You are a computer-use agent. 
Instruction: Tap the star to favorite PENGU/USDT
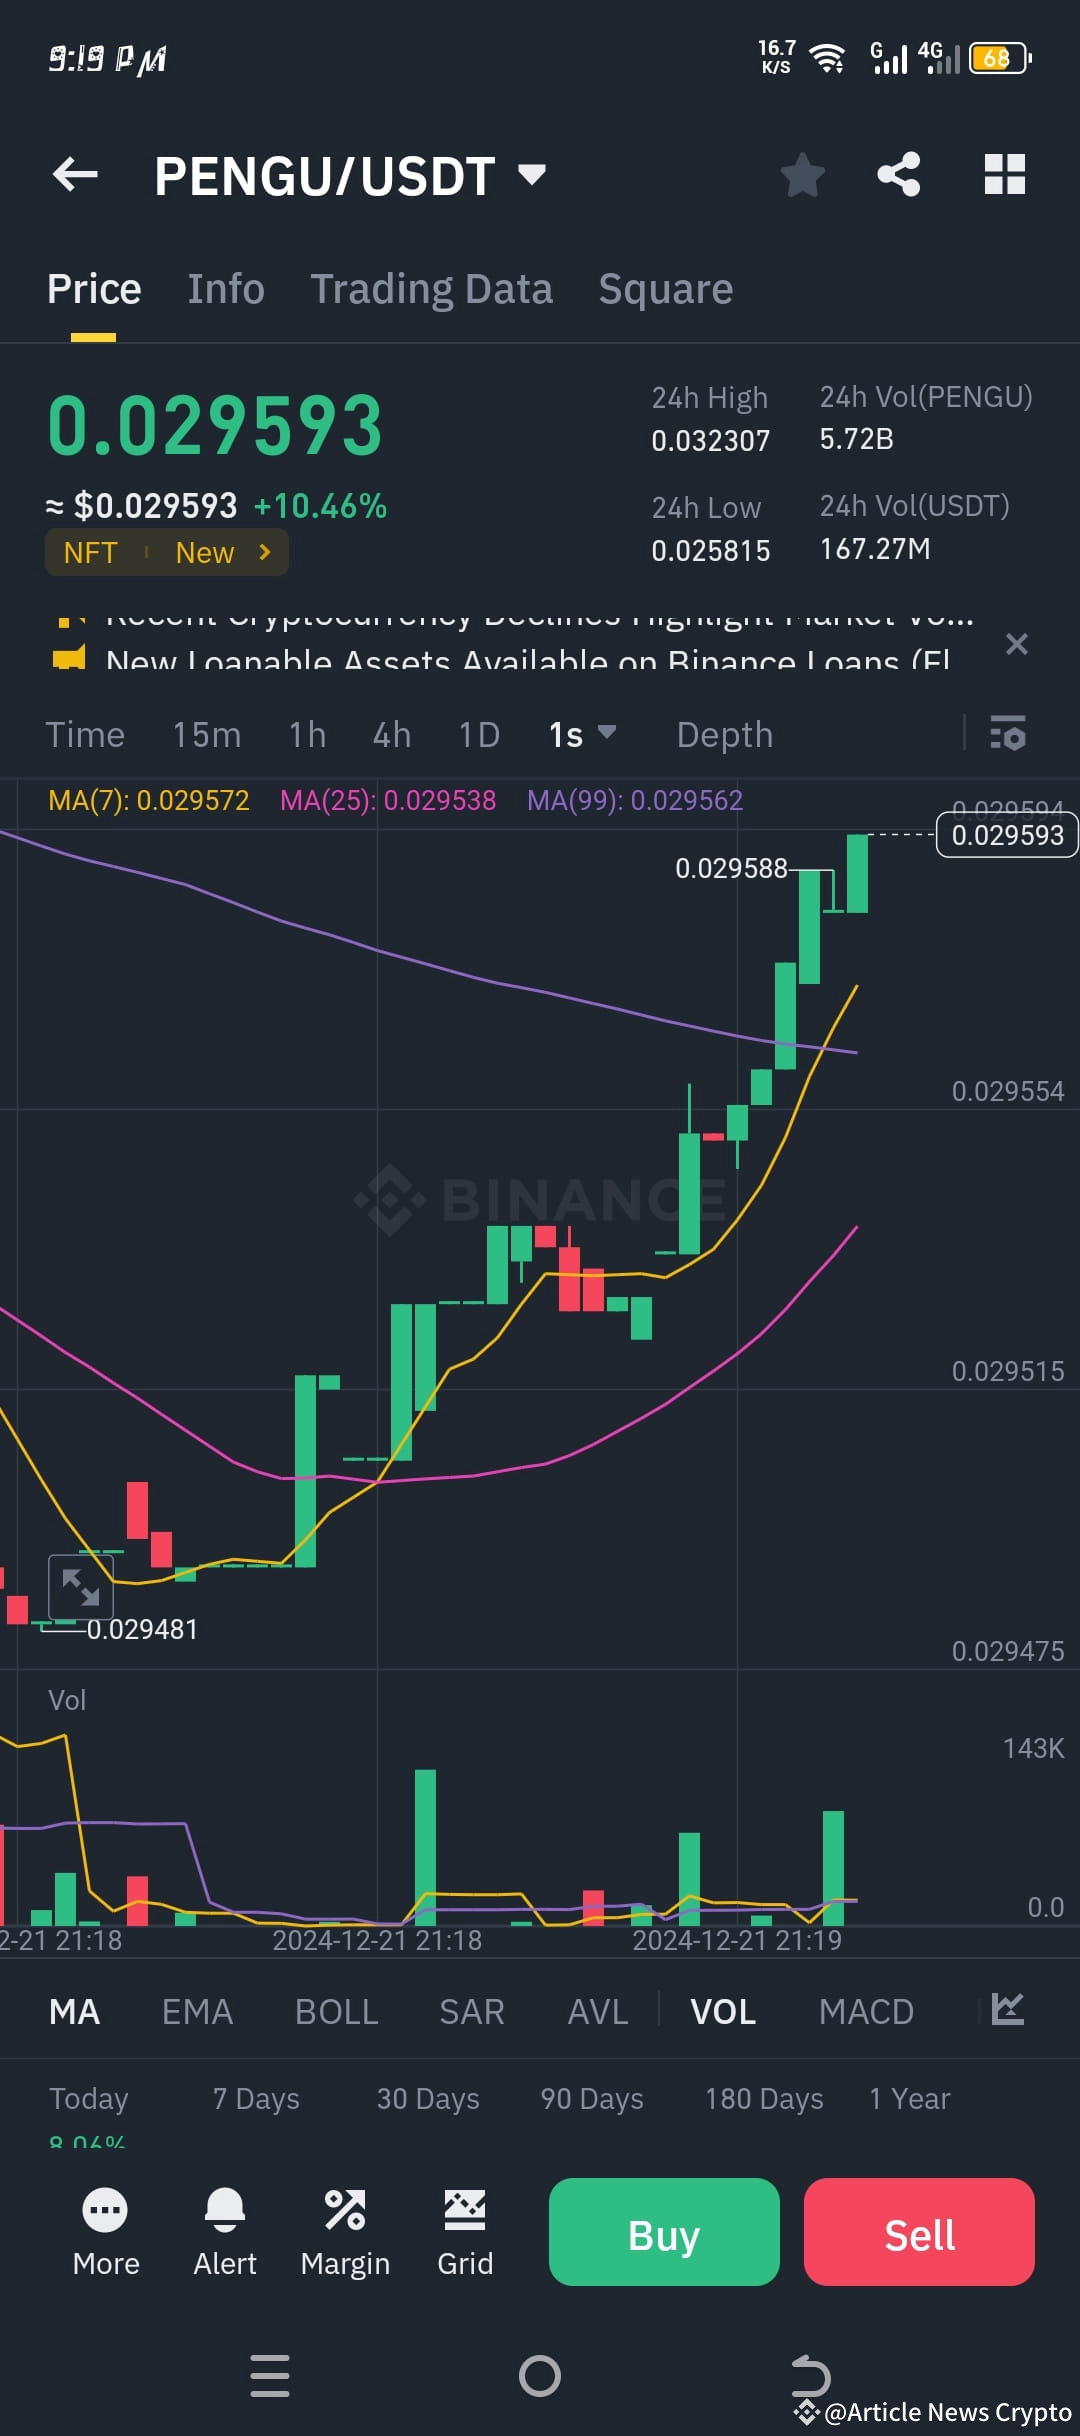[x=803, y=175]
